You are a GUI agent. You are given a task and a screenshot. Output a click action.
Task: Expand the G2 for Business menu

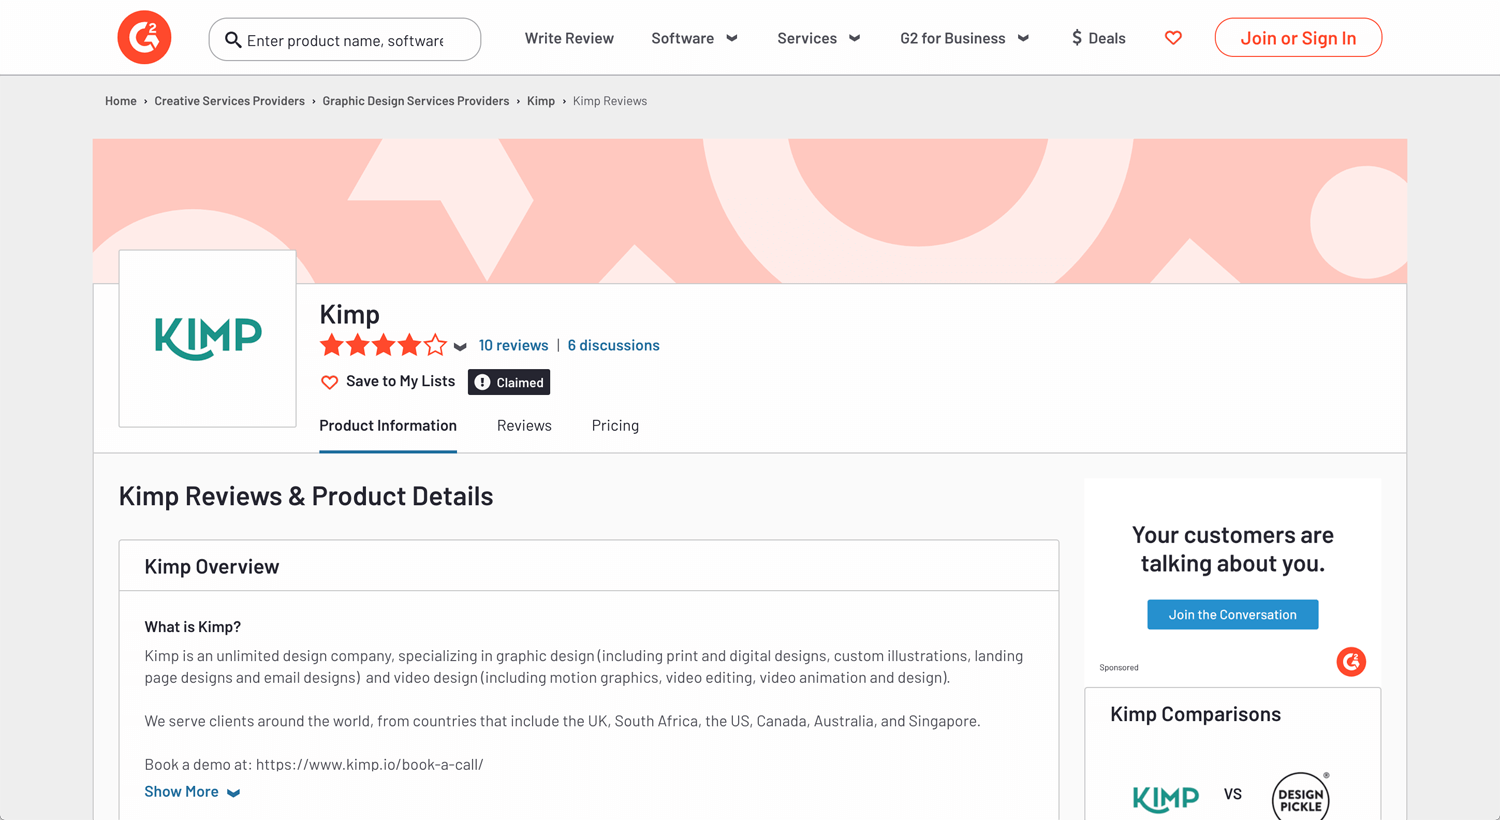pos(964,38)
